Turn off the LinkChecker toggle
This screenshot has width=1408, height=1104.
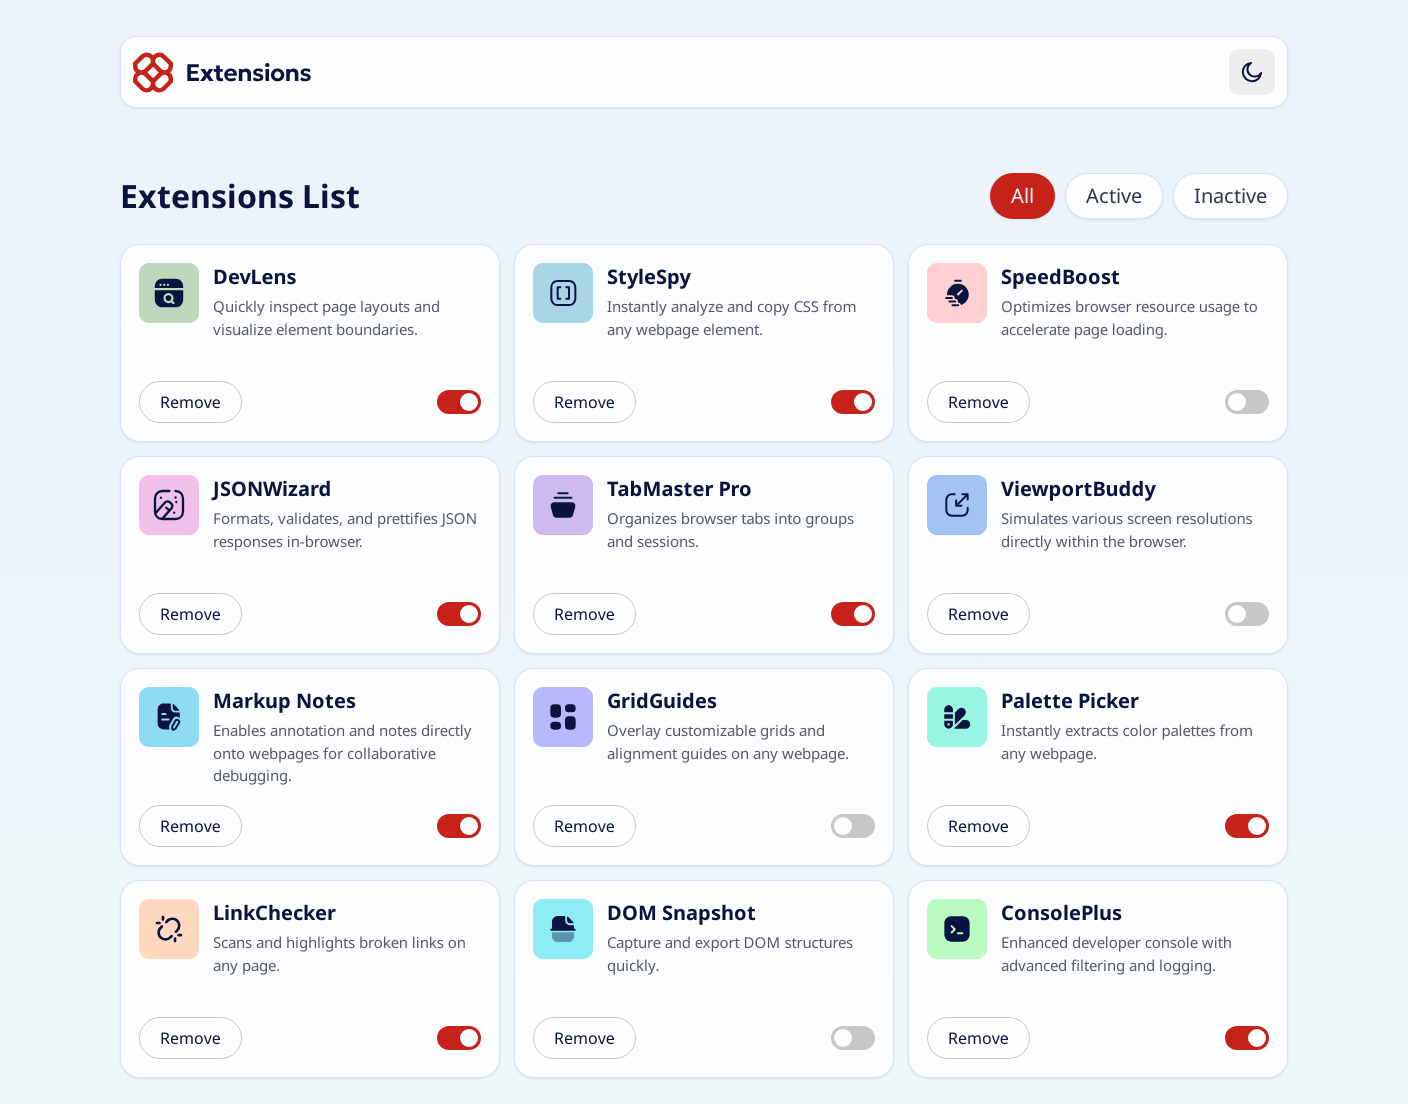[458, 1038]
